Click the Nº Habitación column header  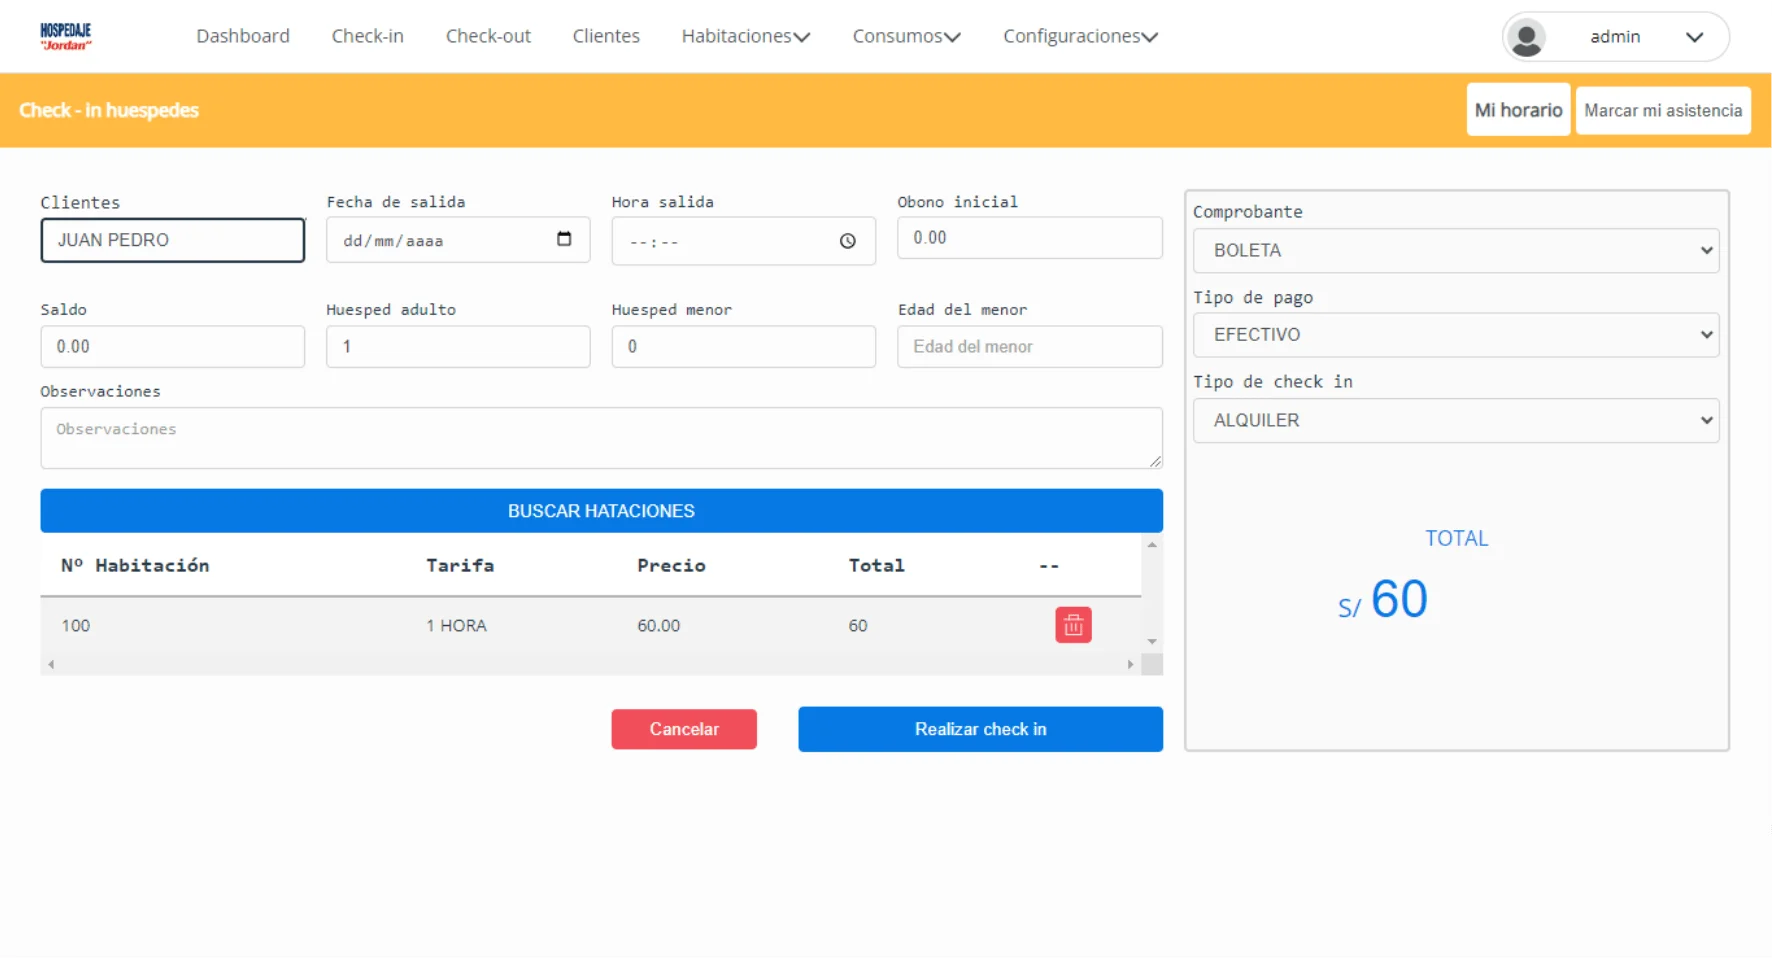(135, 566)
